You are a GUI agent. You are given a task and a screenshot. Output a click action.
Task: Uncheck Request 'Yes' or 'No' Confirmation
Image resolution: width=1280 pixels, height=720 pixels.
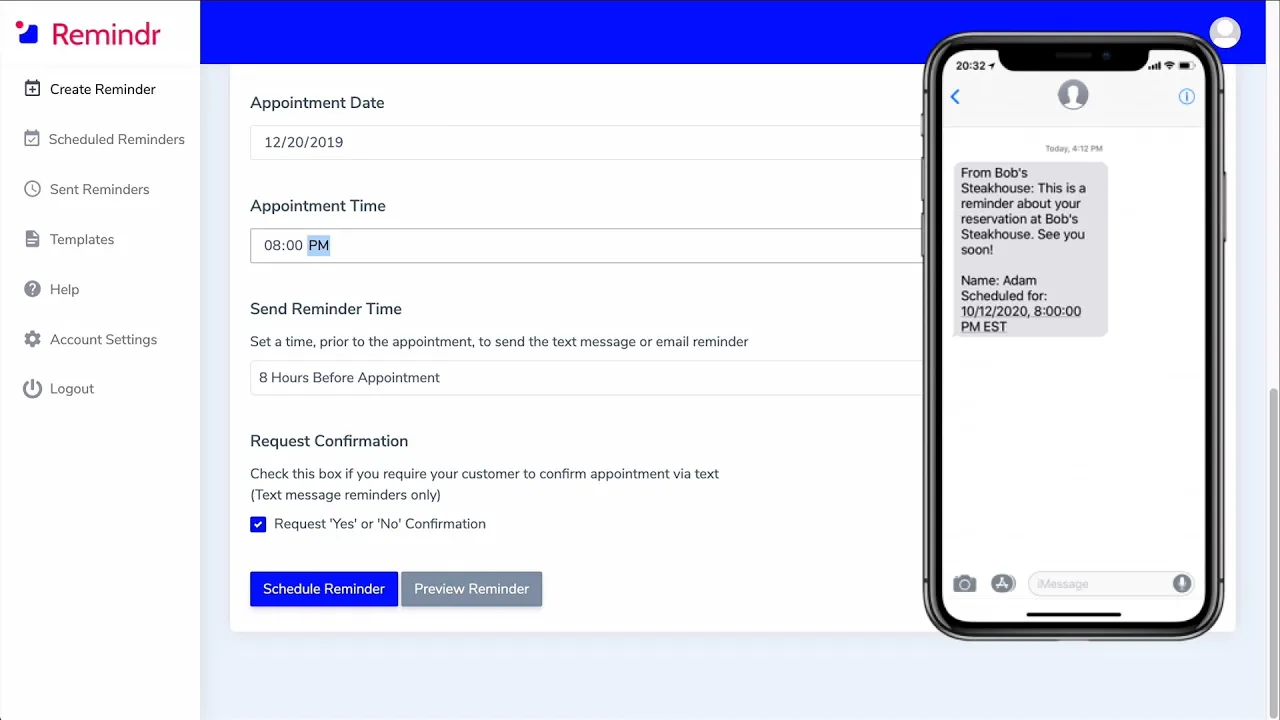258,524
